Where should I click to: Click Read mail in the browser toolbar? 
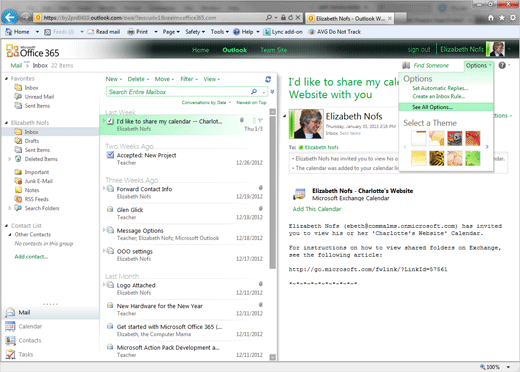pyautogui.click(x=104, y=32)
